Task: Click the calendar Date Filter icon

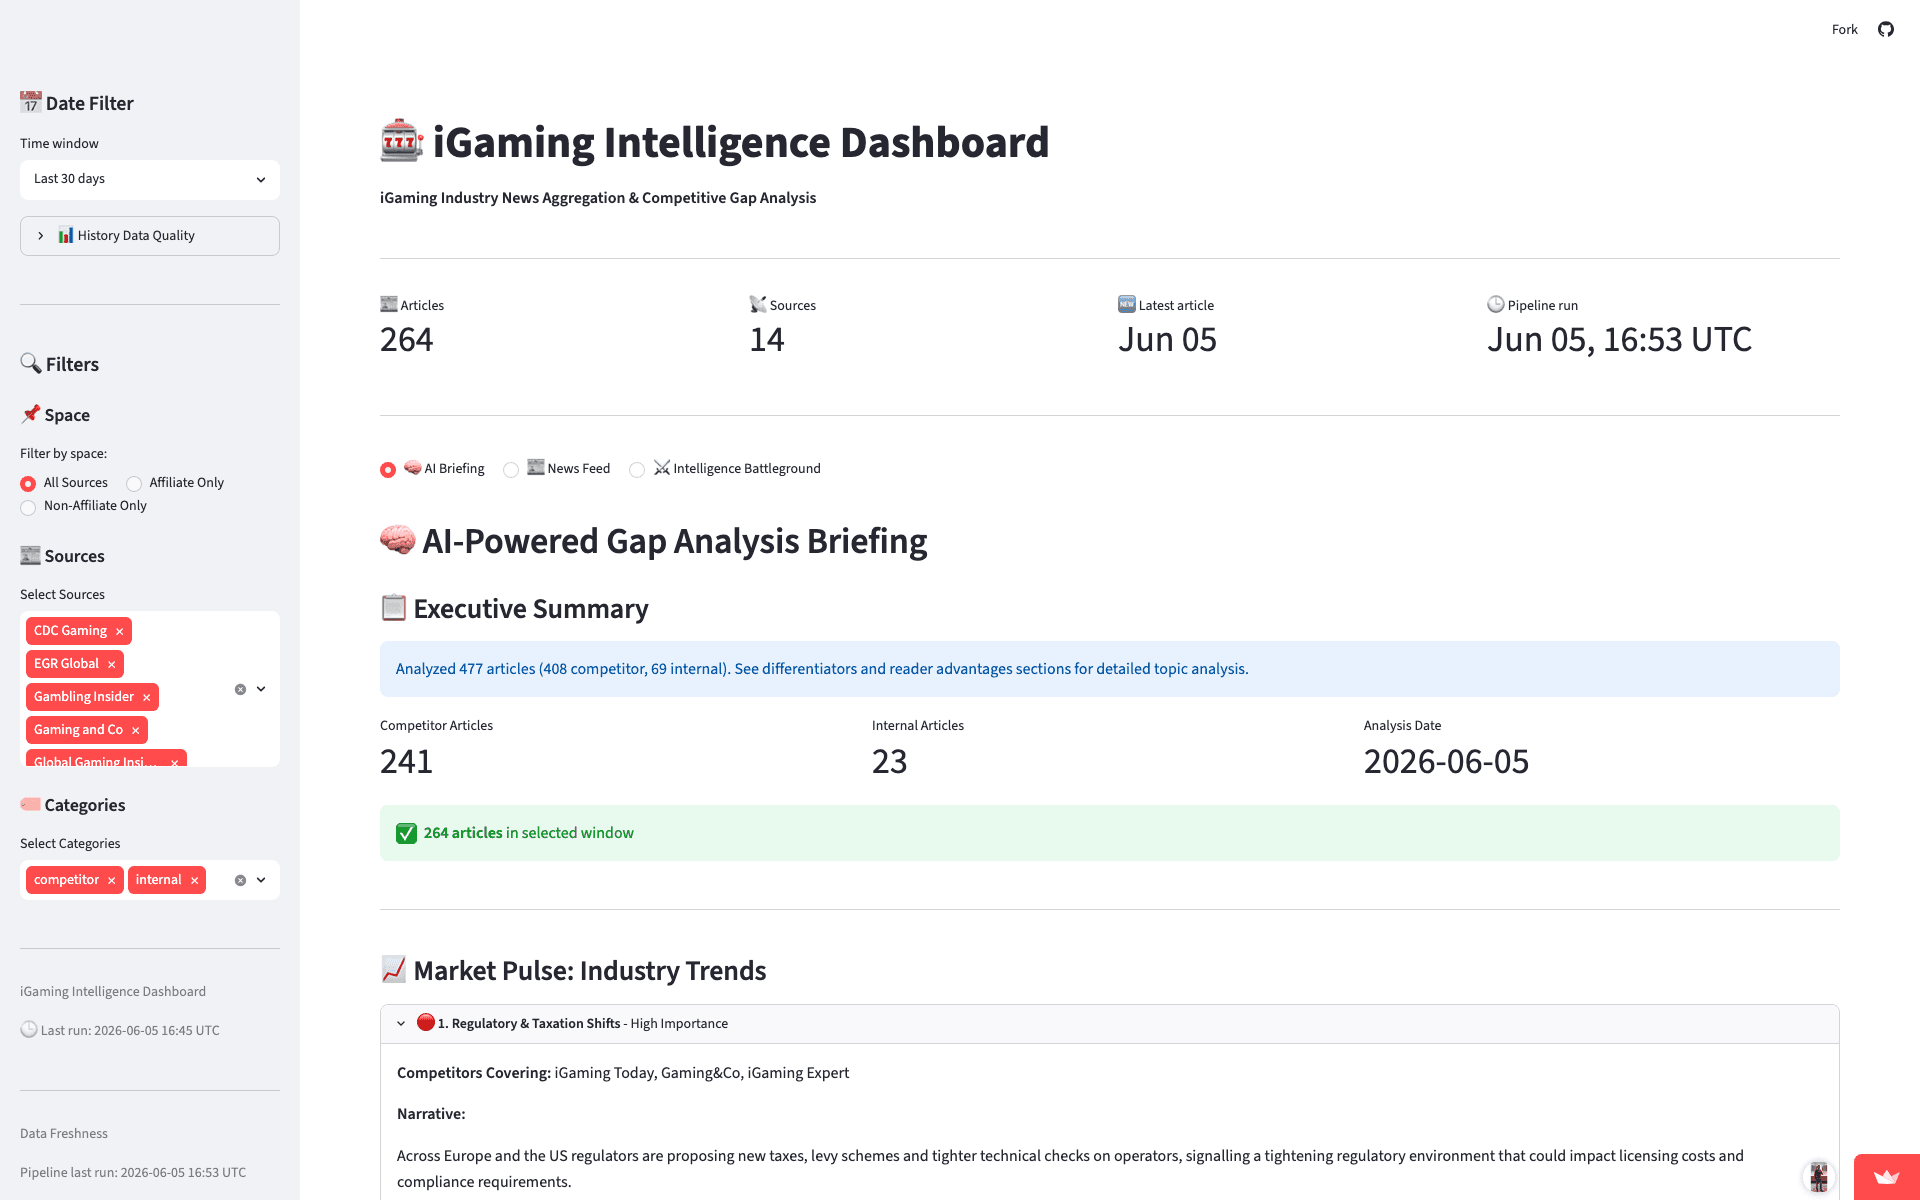Action: pos(30,102)
